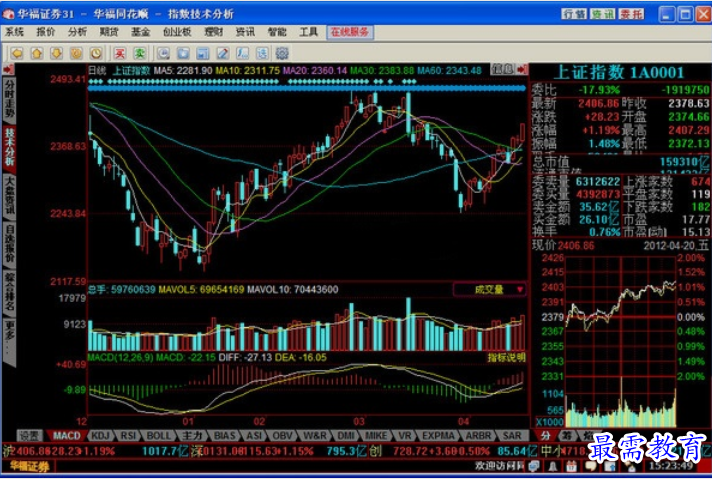Click the green 卖 sell icon

(139, 54)
